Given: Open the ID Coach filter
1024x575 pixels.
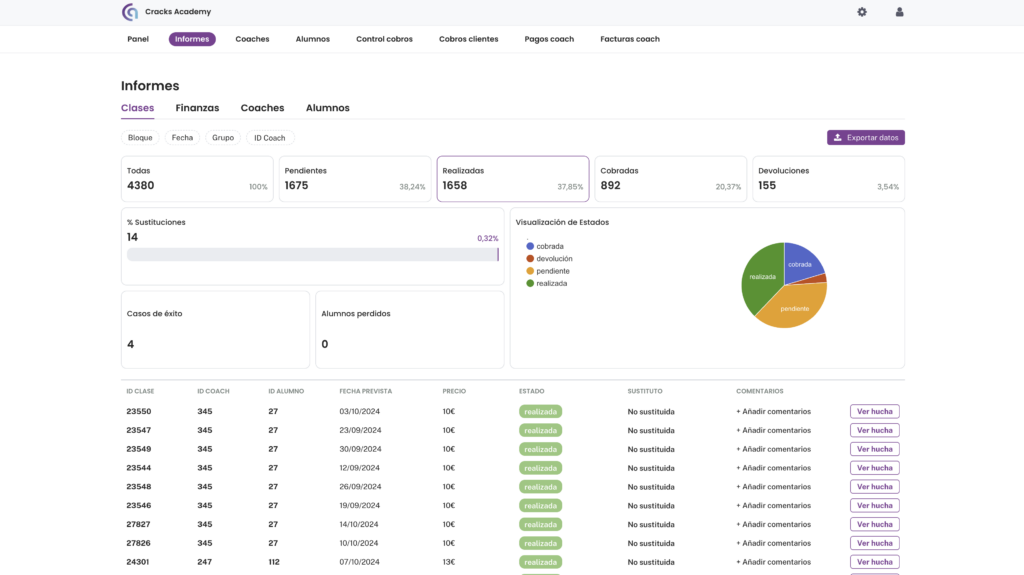Looking at the screenshot, I should 269,138.
